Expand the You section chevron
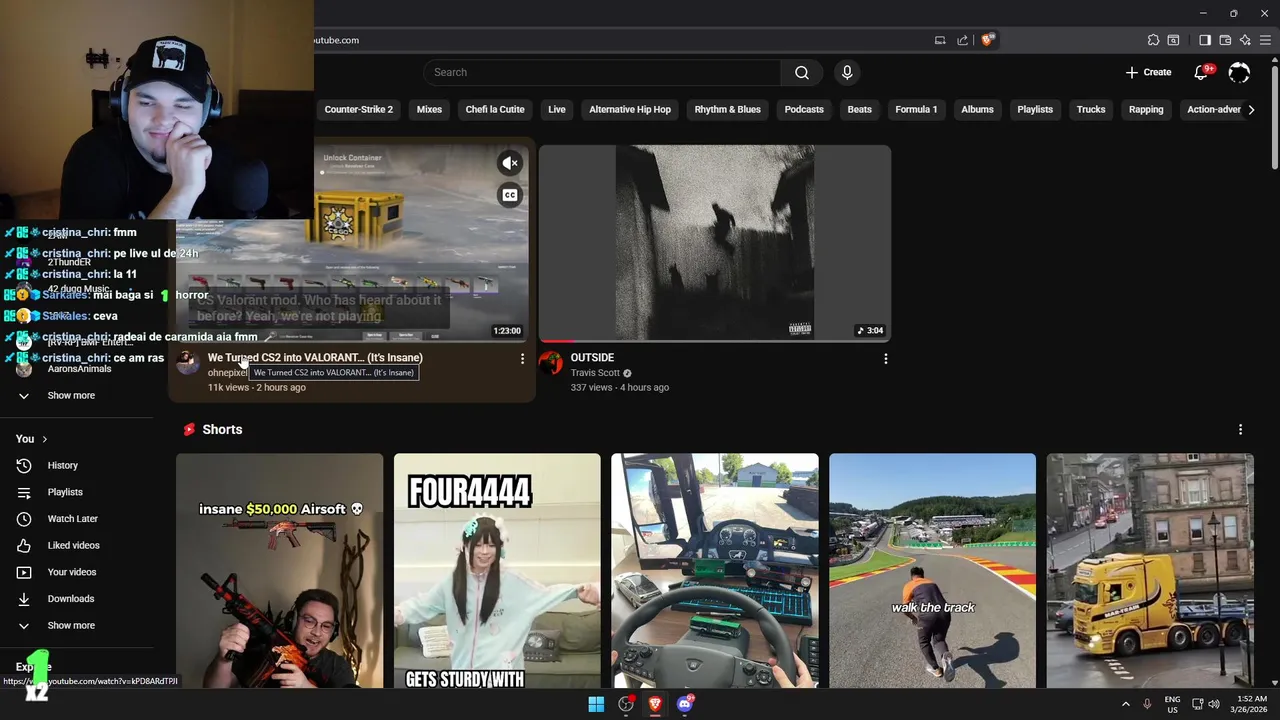 (44, 439)
